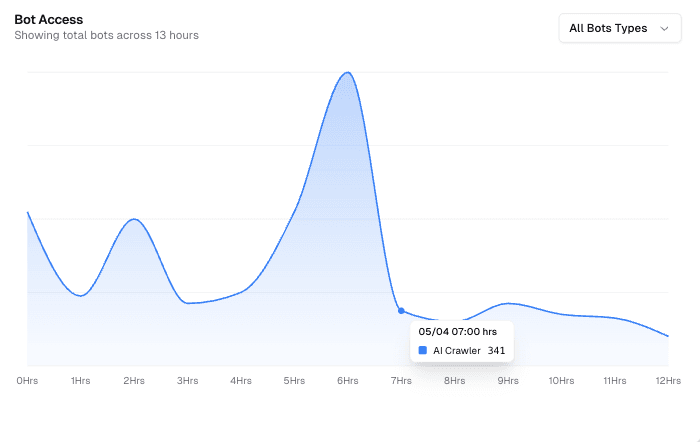Click the 341 value in the tooltip
700x442 pixels.
tap(496, 351)
